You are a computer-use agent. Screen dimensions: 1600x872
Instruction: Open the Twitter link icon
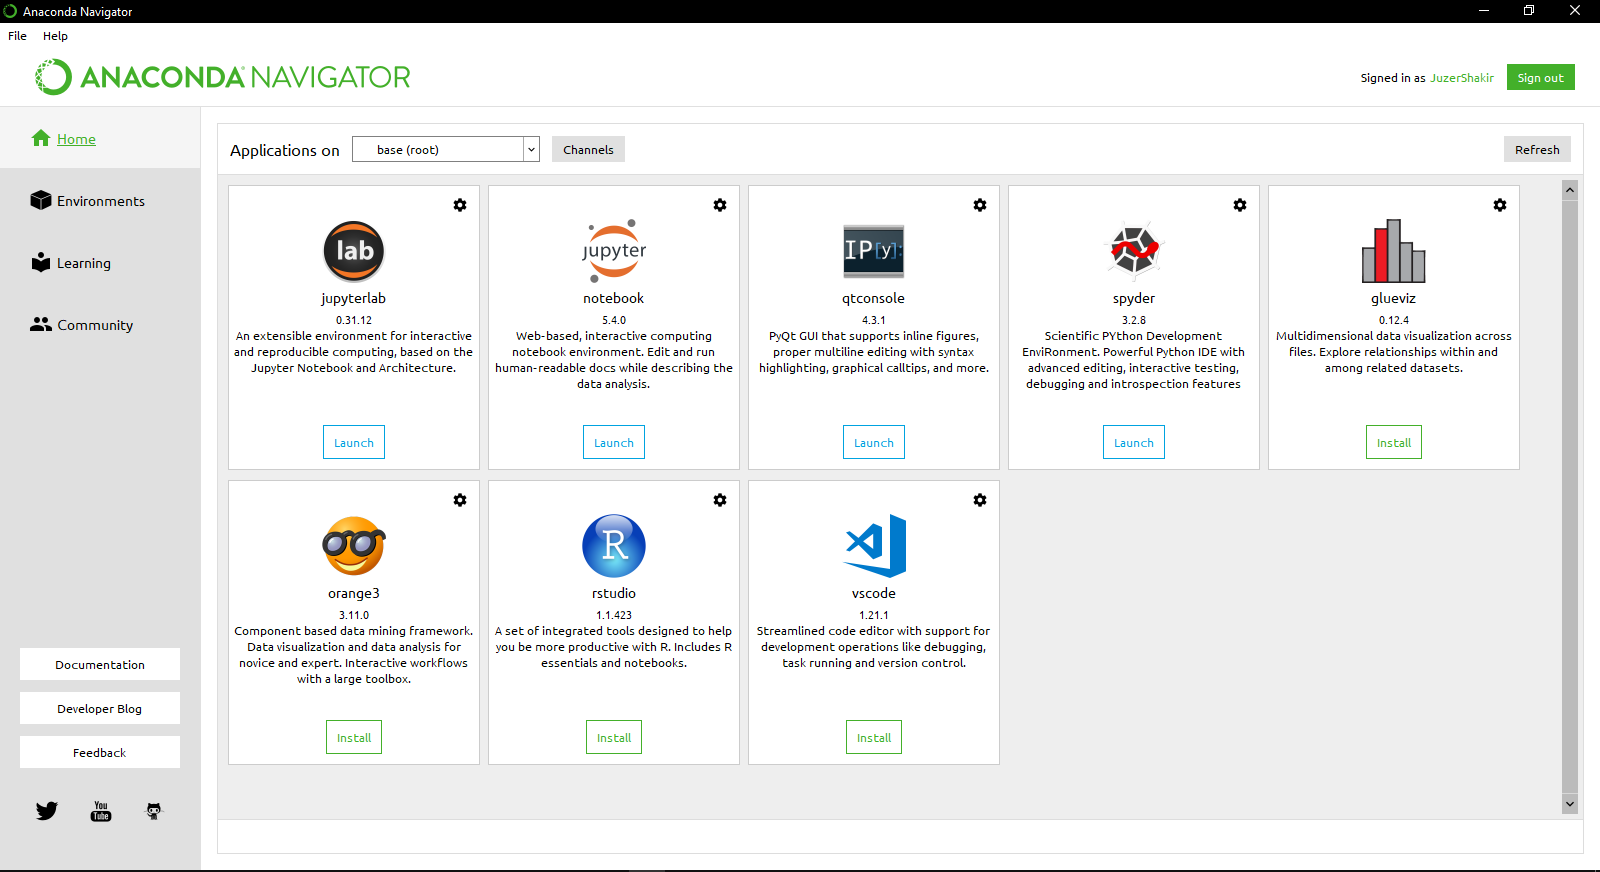pos(47,811)
